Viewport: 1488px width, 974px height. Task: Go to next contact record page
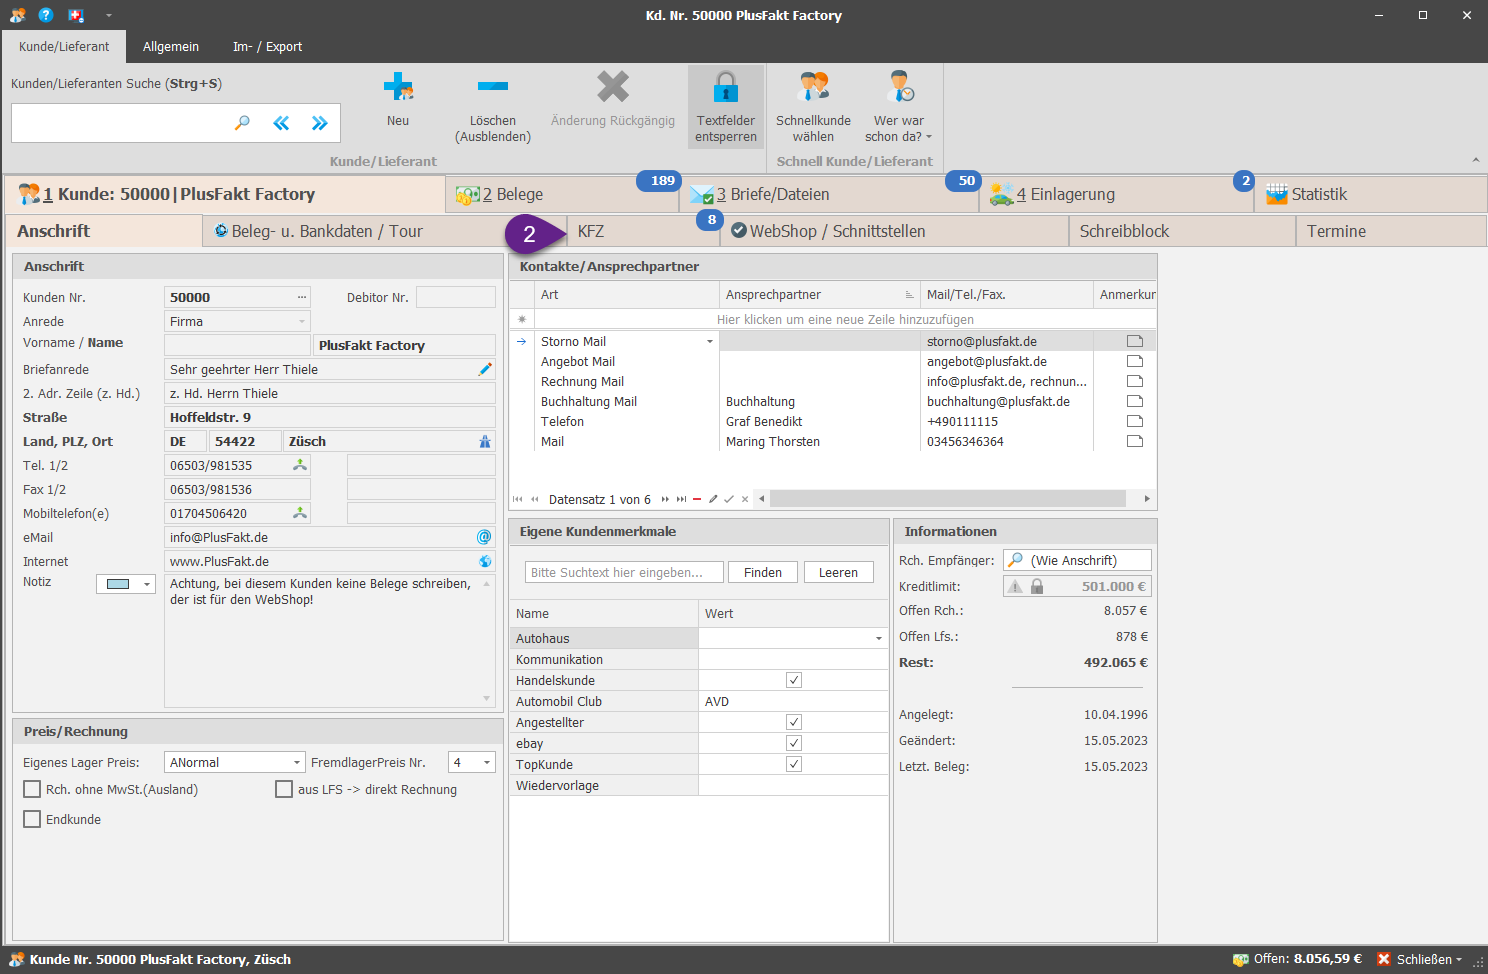(665, 499)
